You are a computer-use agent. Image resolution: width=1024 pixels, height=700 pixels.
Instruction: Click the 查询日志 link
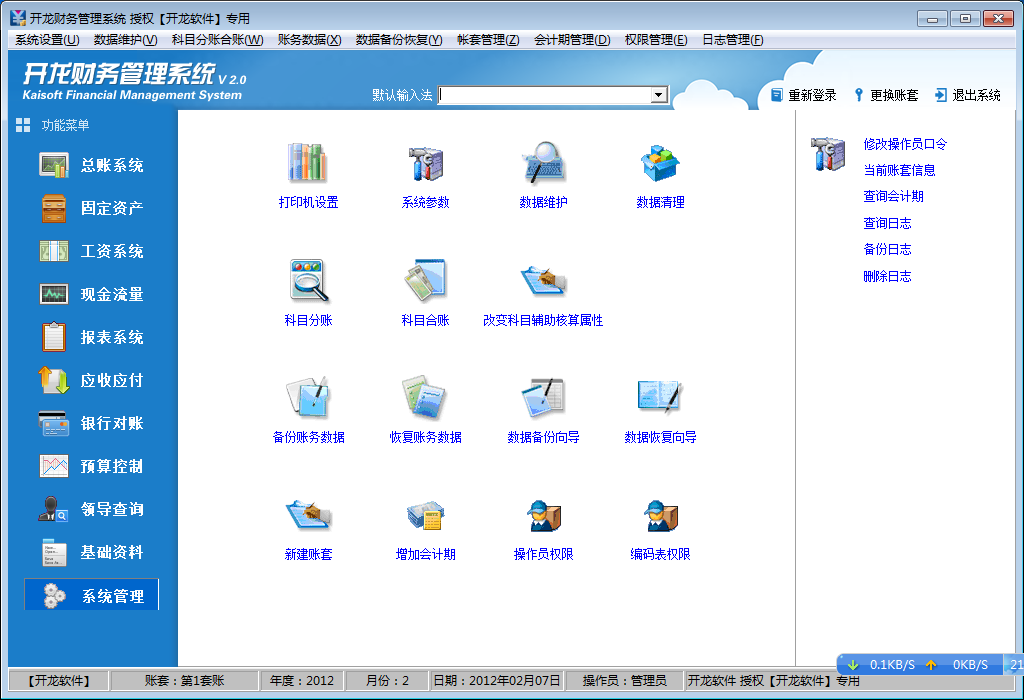tap(887, 223)
